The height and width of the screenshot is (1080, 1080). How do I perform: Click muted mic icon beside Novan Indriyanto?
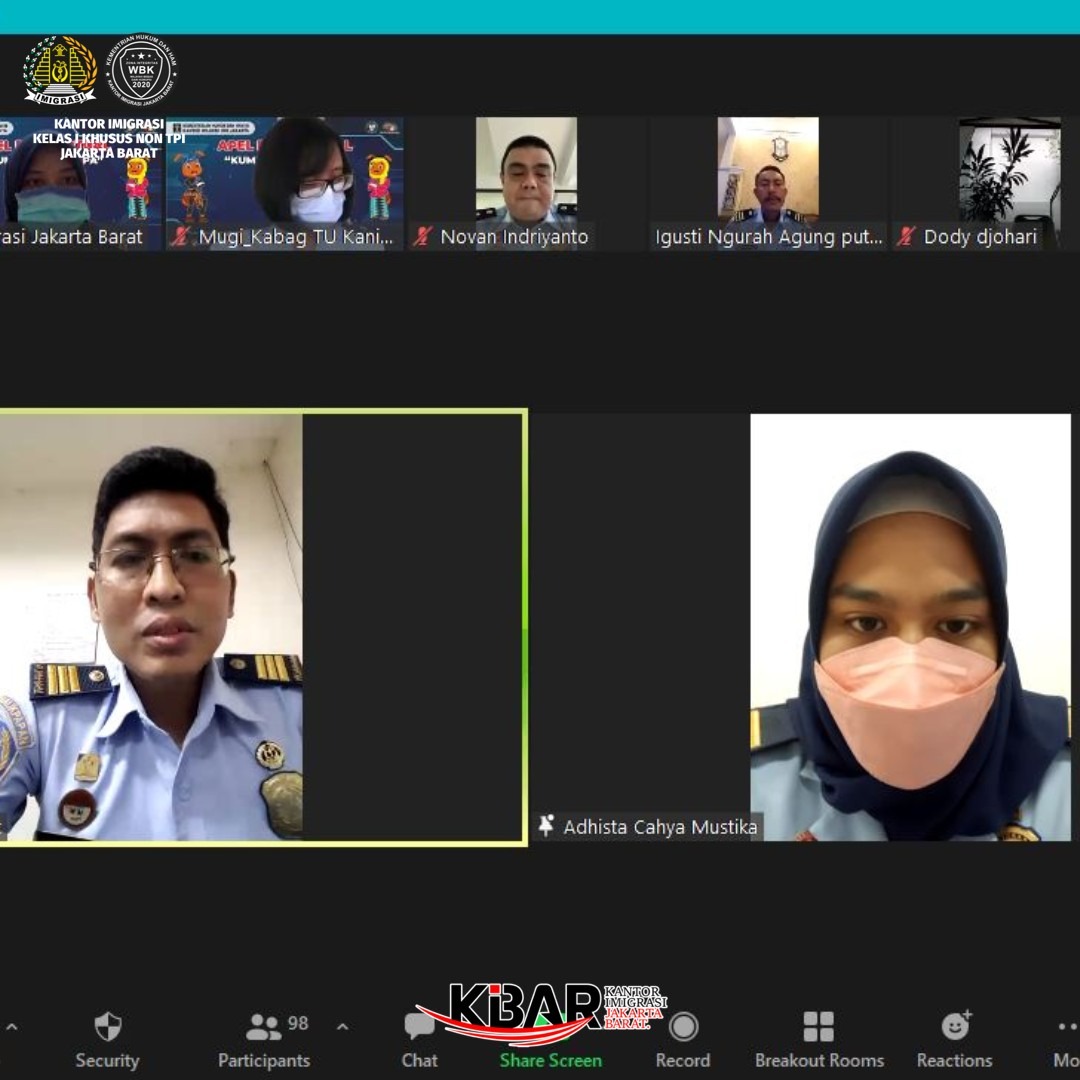tap(422, 236)
